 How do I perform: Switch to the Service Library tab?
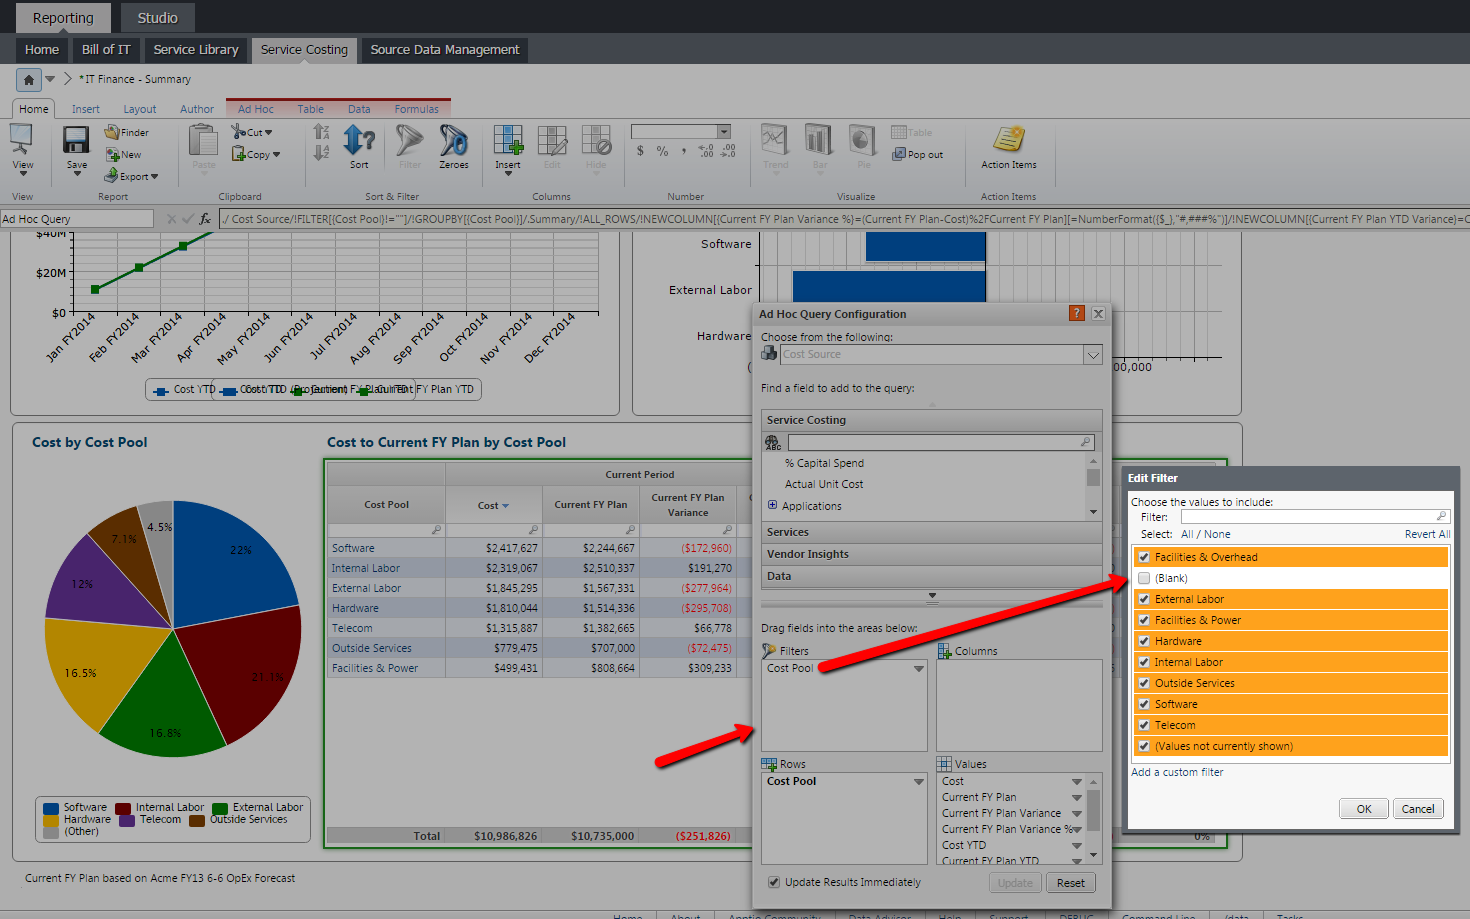(196, 49)
